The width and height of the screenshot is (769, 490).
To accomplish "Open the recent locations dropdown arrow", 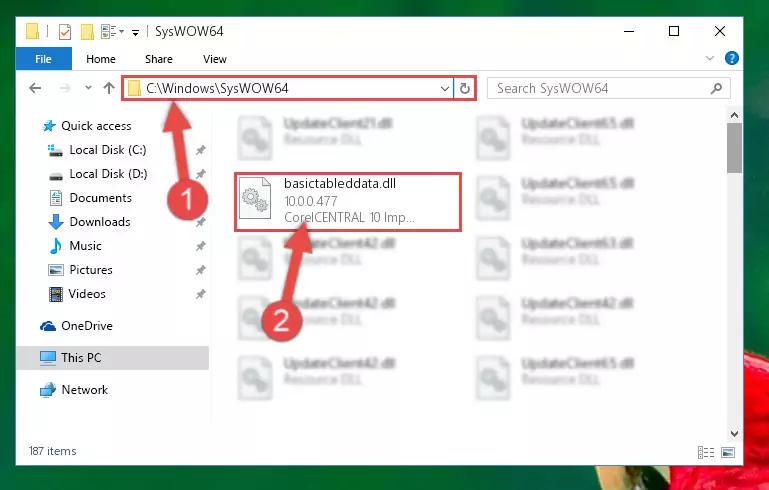I will click(x=88, y=88).
